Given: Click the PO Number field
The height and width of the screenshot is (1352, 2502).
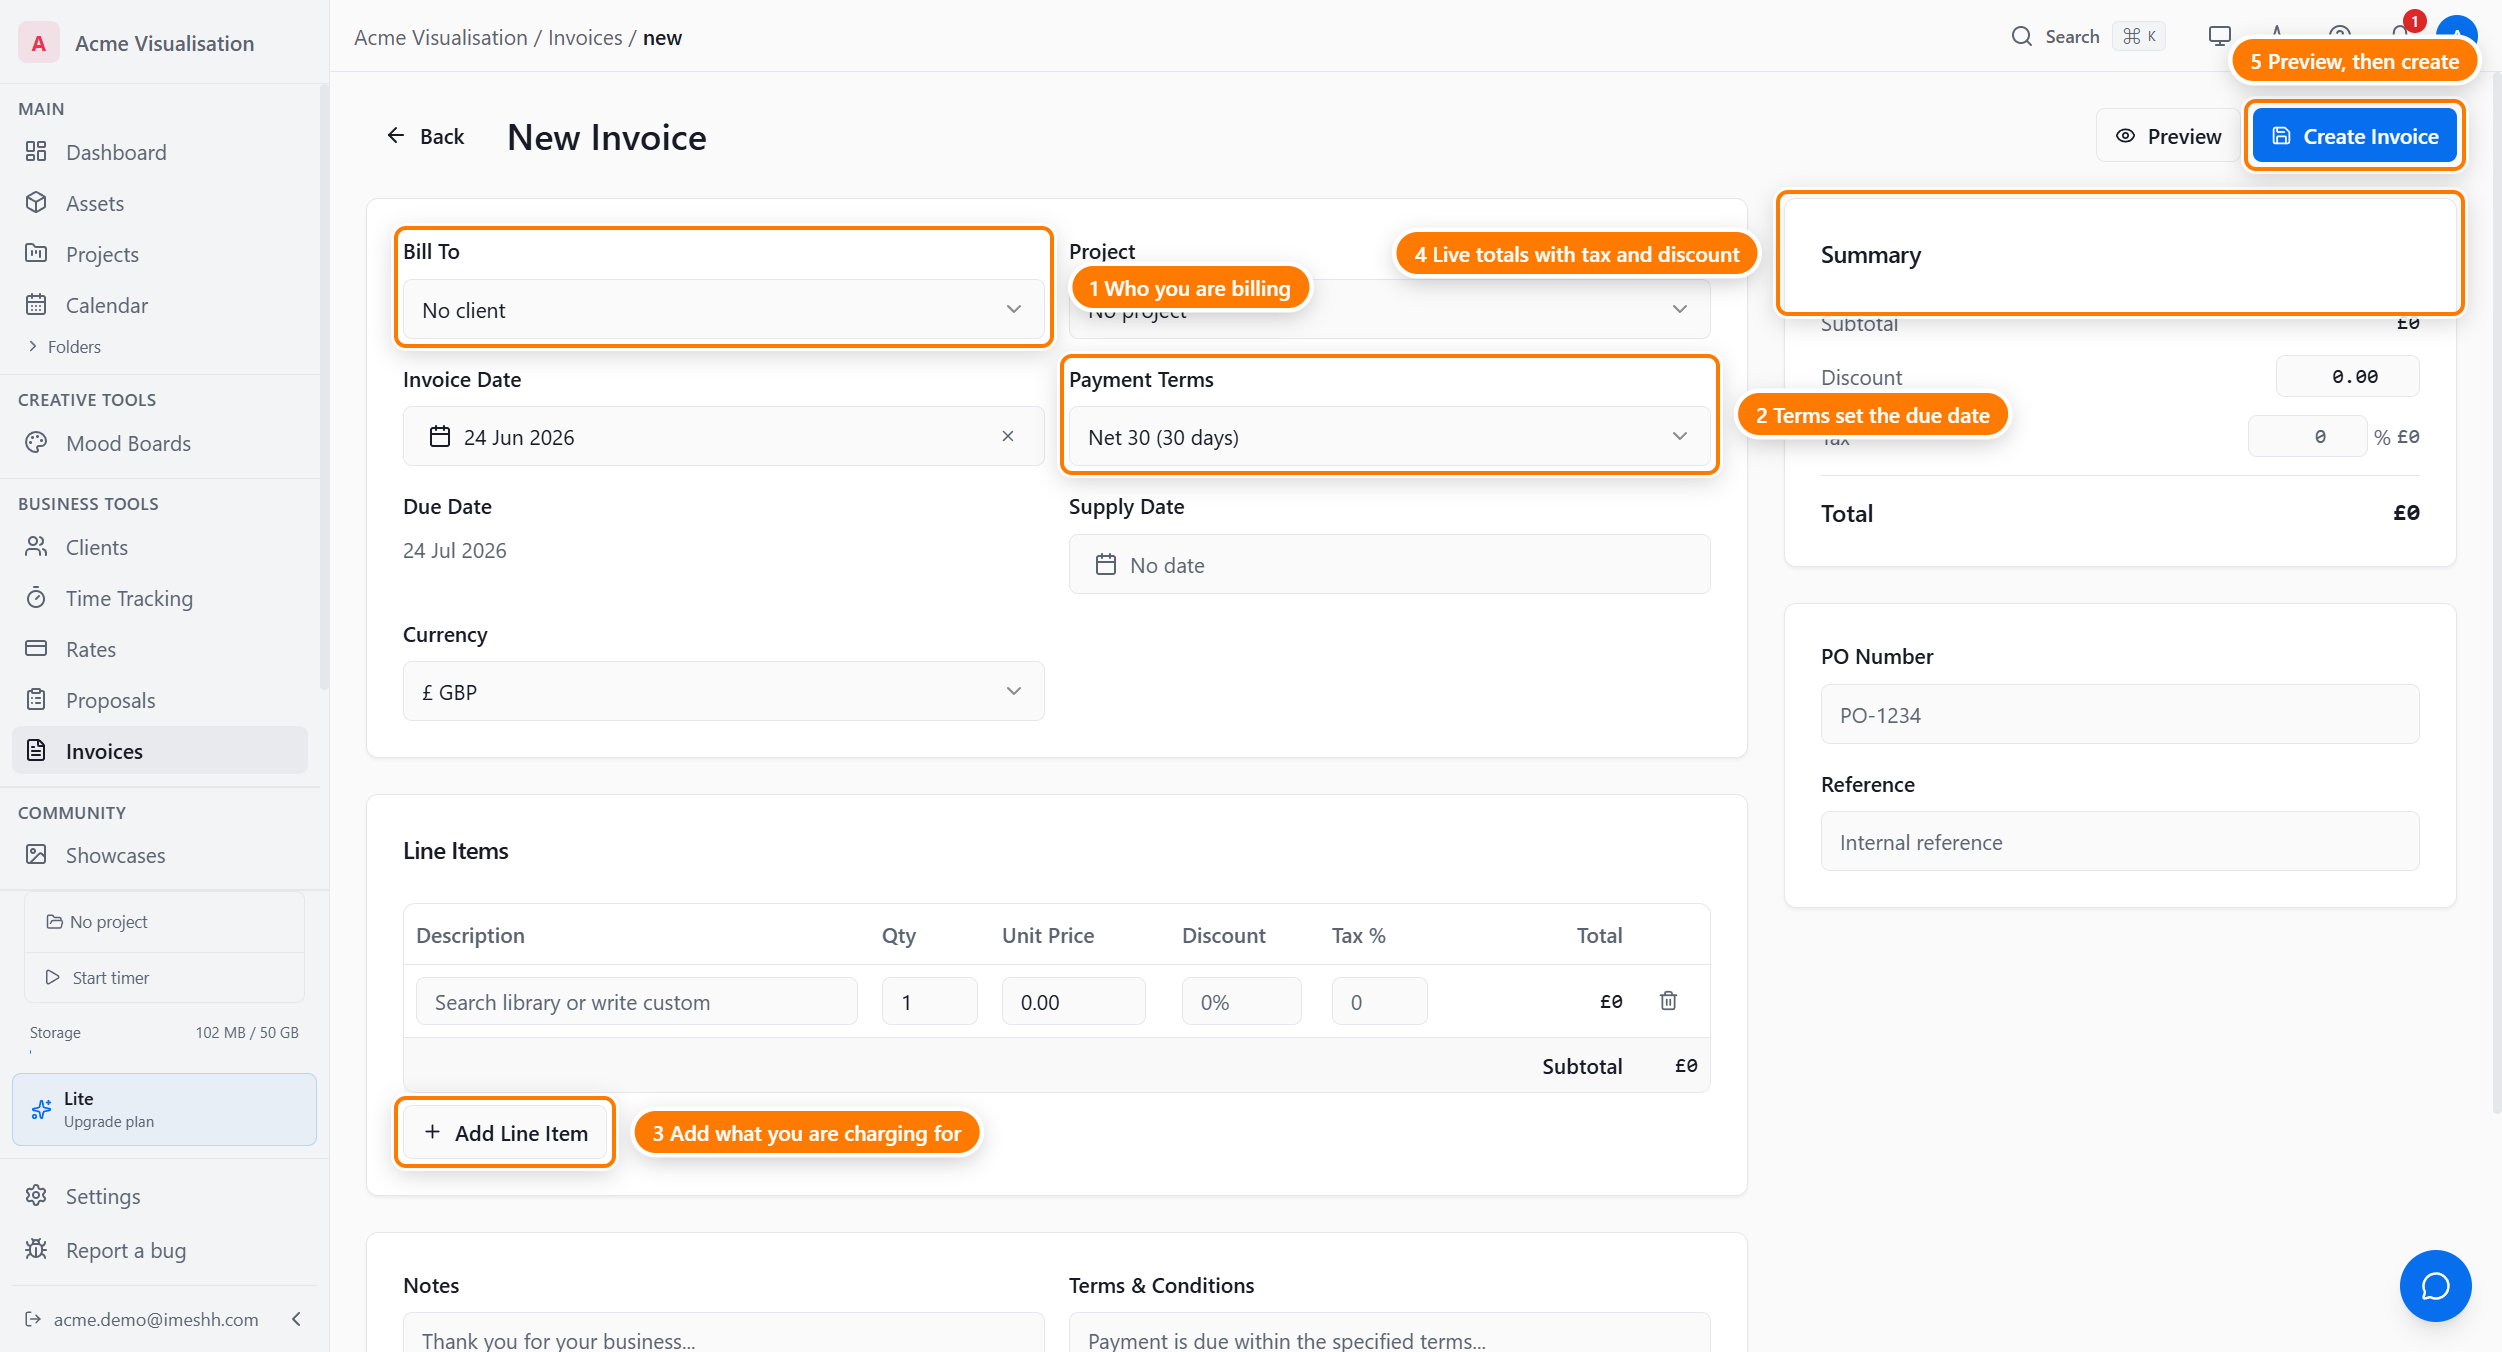Looking at the screenshot, I should (x=2119, y=714).
